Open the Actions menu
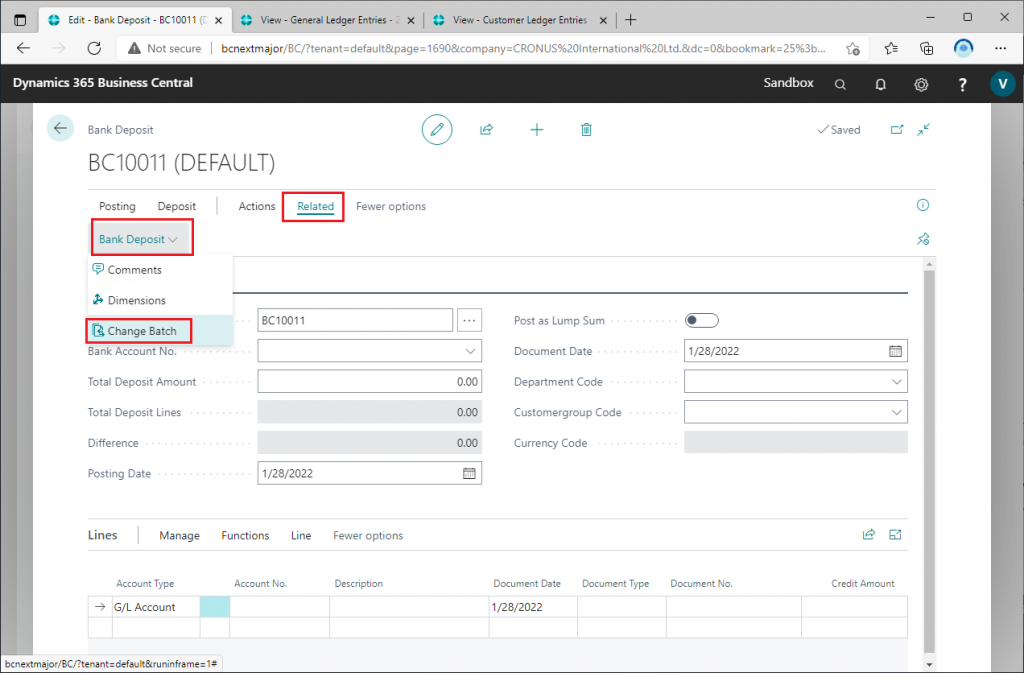 (257, 206)
